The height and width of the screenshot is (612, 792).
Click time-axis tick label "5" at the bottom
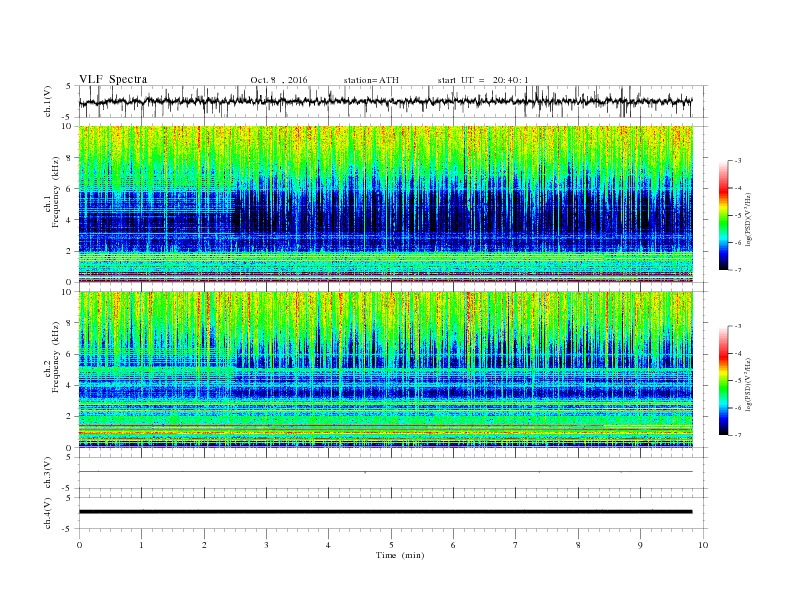(391, 545)
